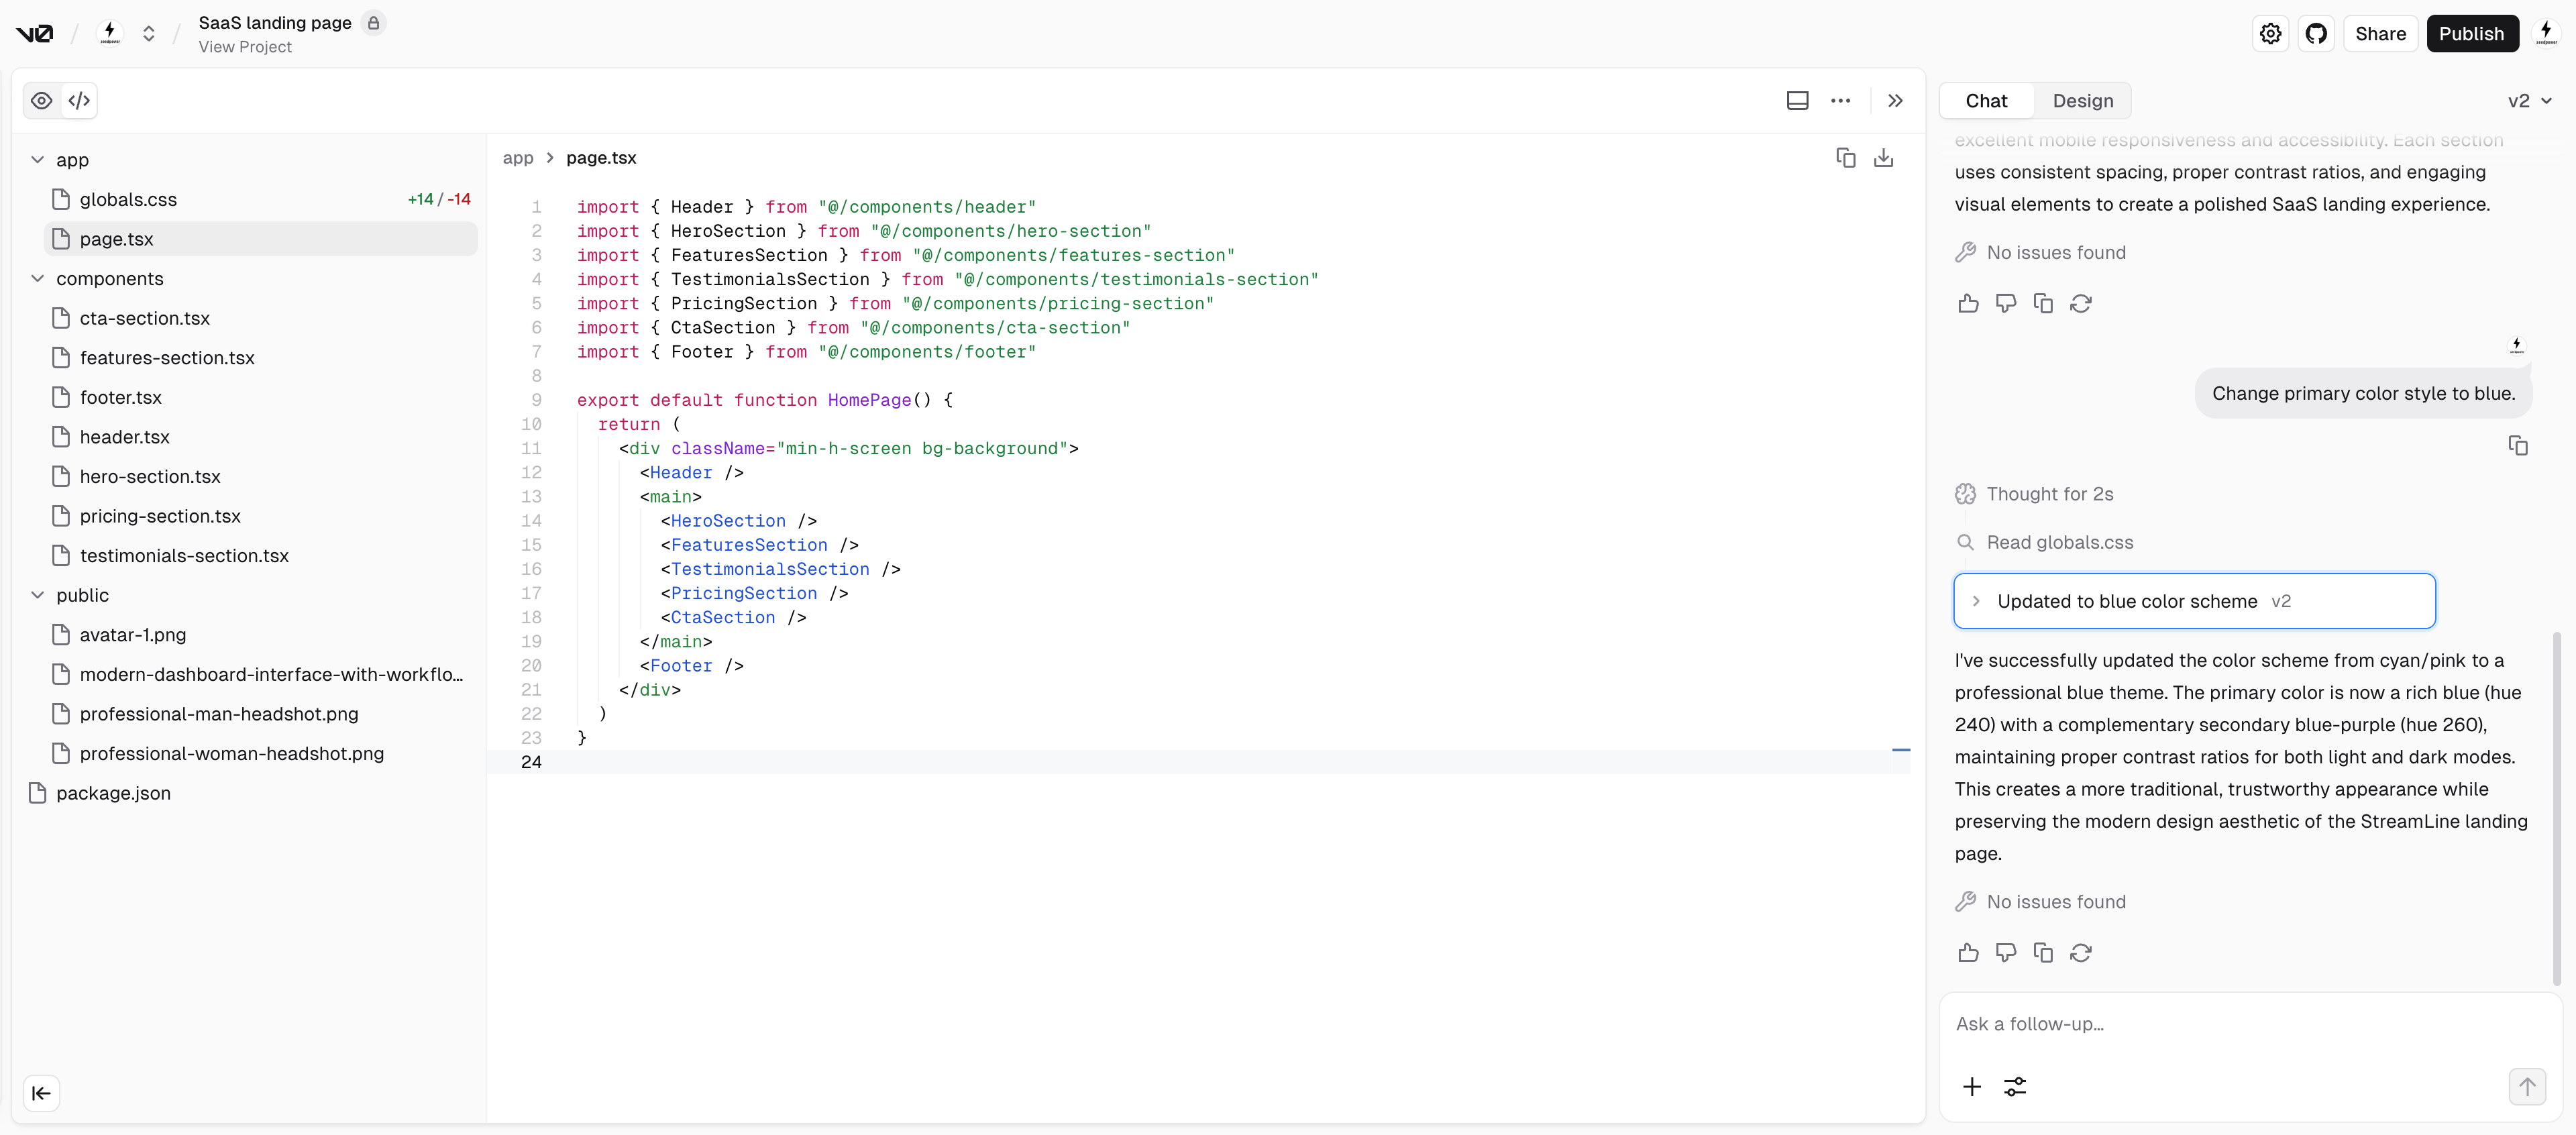
Task: Switch to preview eye view
Action: coord(42,101)
